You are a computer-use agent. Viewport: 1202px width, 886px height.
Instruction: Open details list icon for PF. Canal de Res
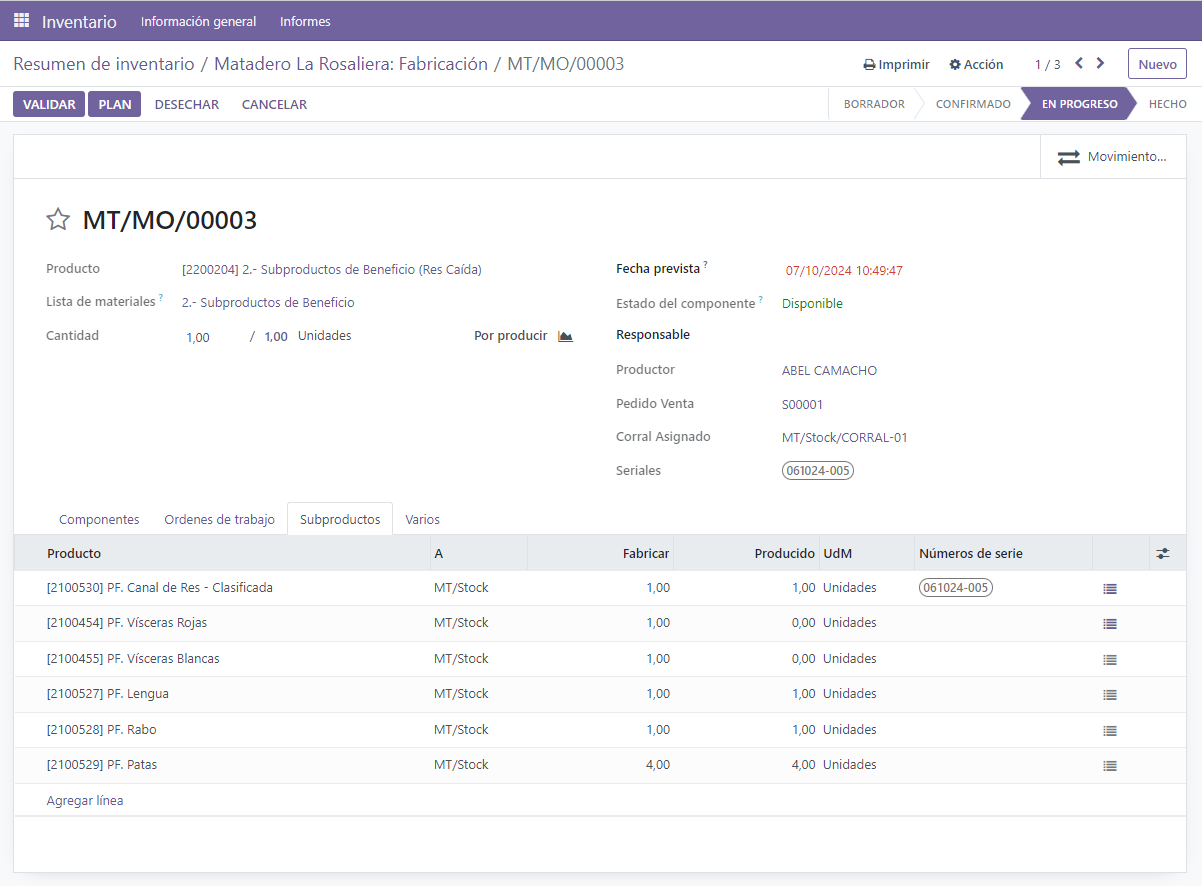tap(1109, 589)
